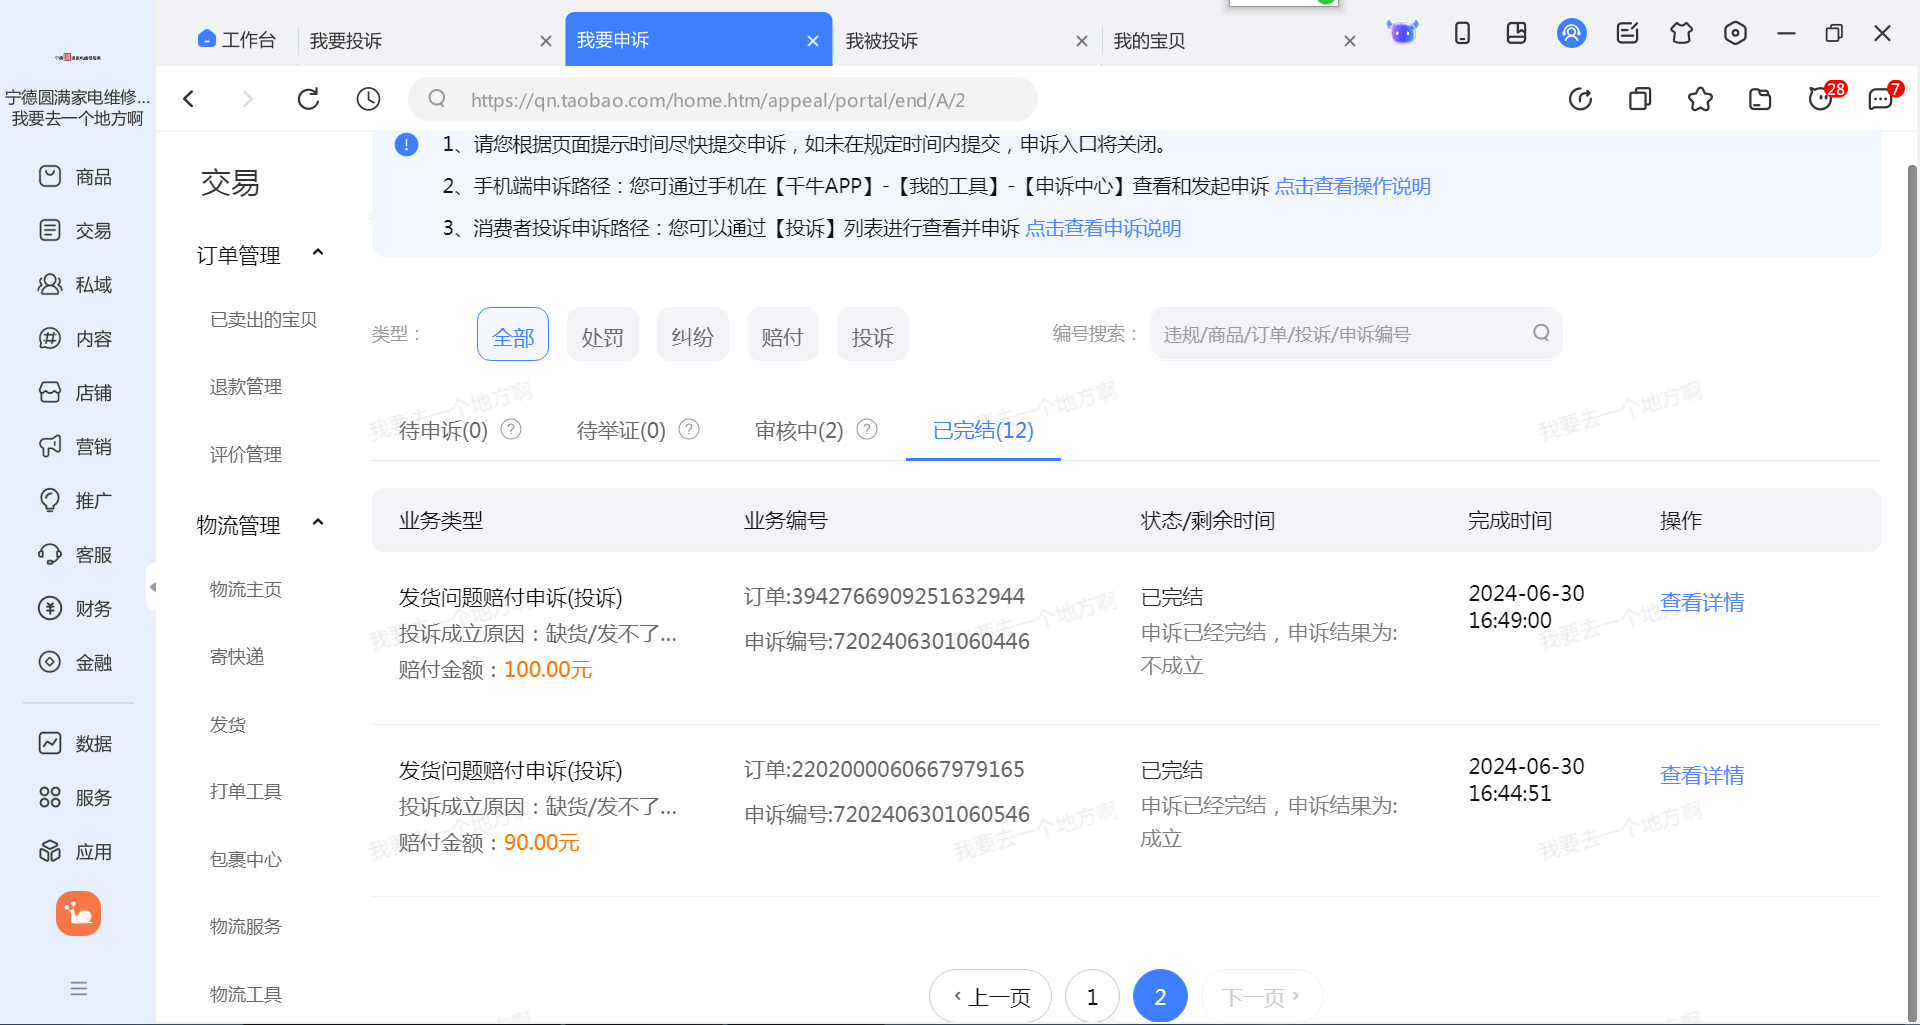
Task: Go to previous page 上一页
Action: (x=990, y=996)
